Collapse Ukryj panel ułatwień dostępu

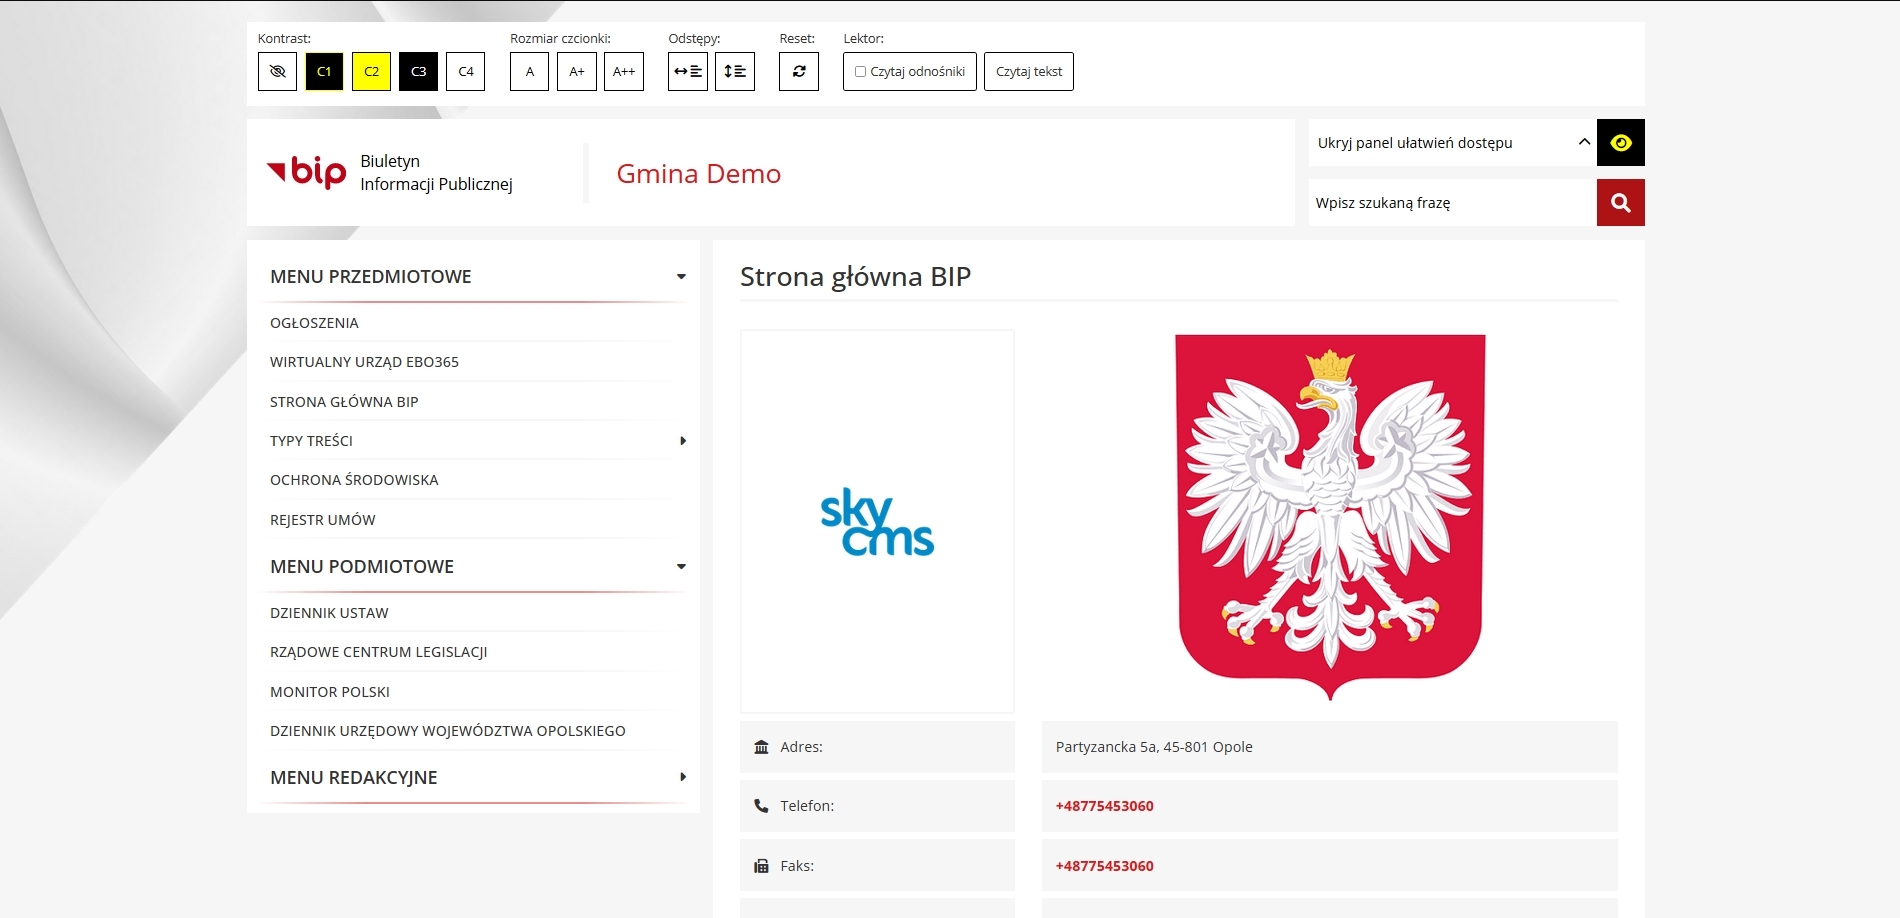pyautogui.click(x=1452, y=142)
